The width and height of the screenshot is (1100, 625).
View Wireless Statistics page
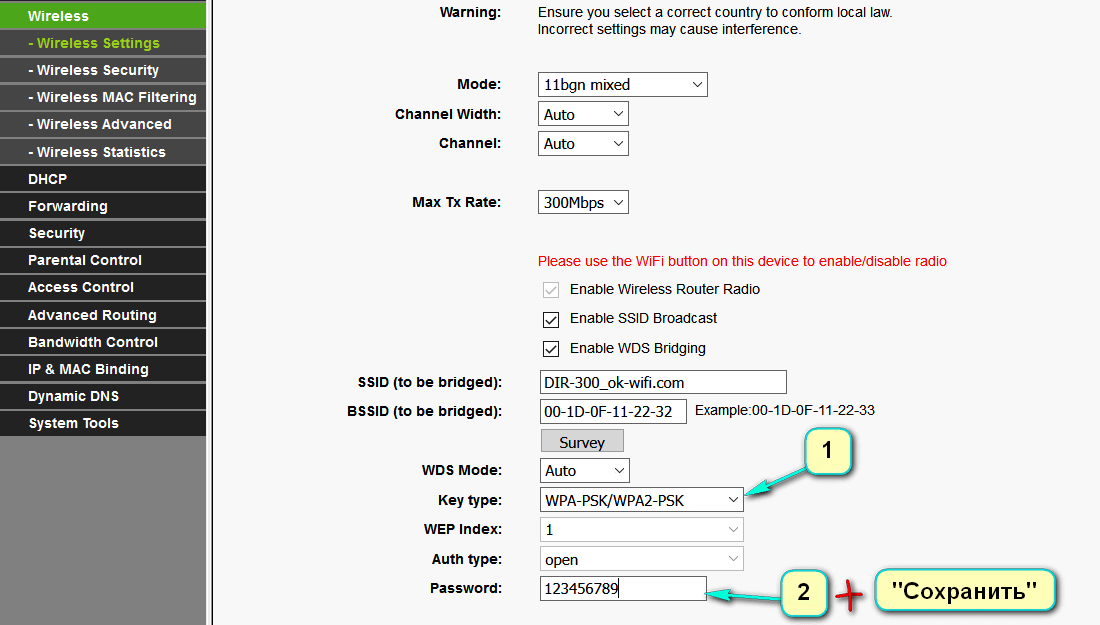(103, 152)
